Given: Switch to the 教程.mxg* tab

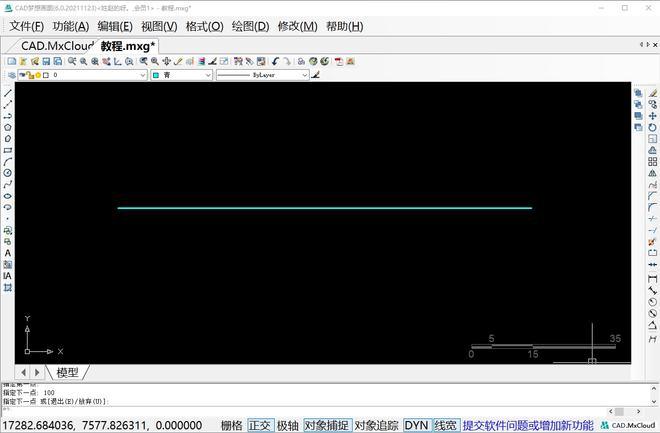Looking at the screenshot, I should (x=128, y=46).
